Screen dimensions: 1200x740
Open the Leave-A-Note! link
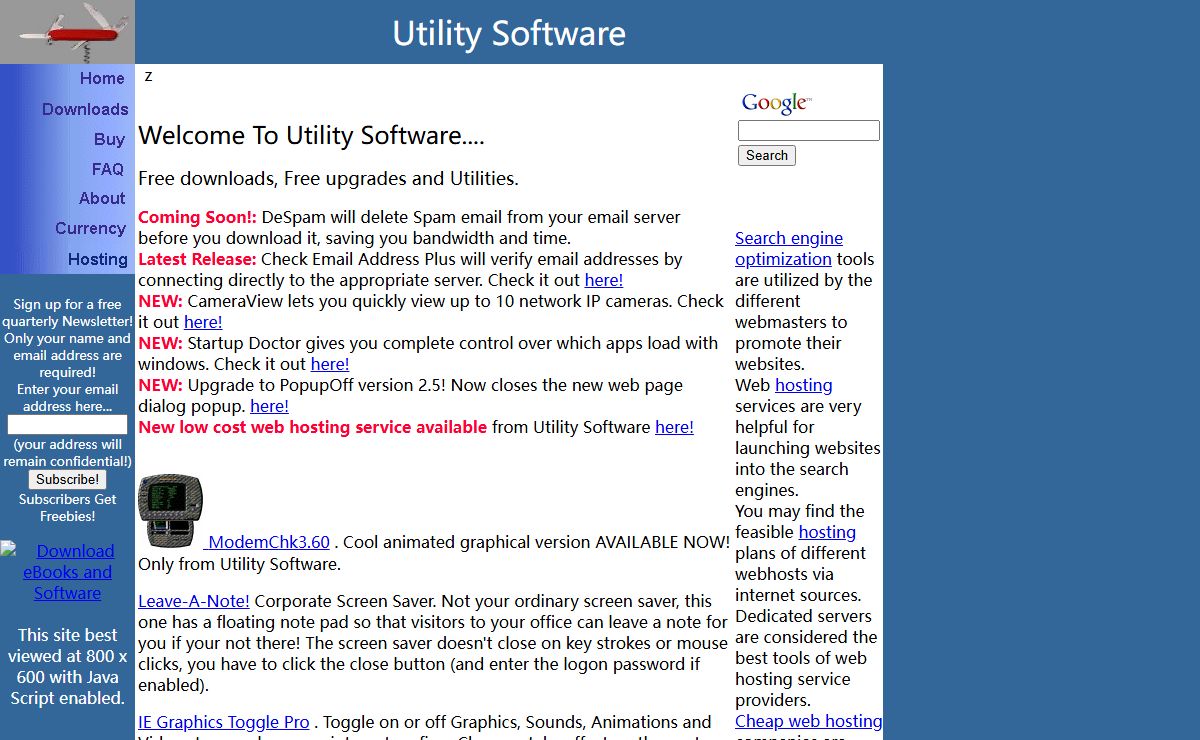pos(194,601)
